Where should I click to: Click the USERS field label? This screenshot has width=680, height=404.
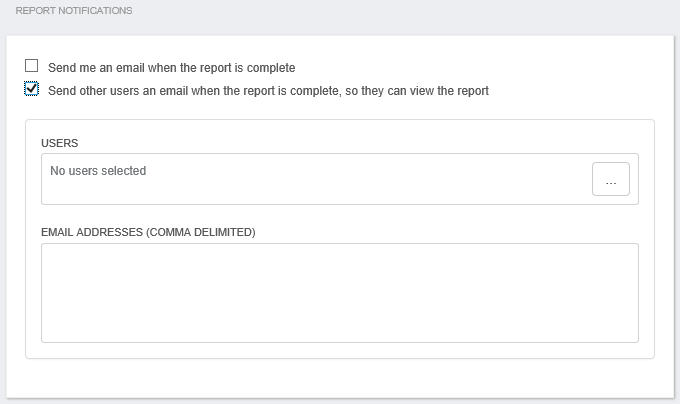pyautogui.click(x=59, y=143)
